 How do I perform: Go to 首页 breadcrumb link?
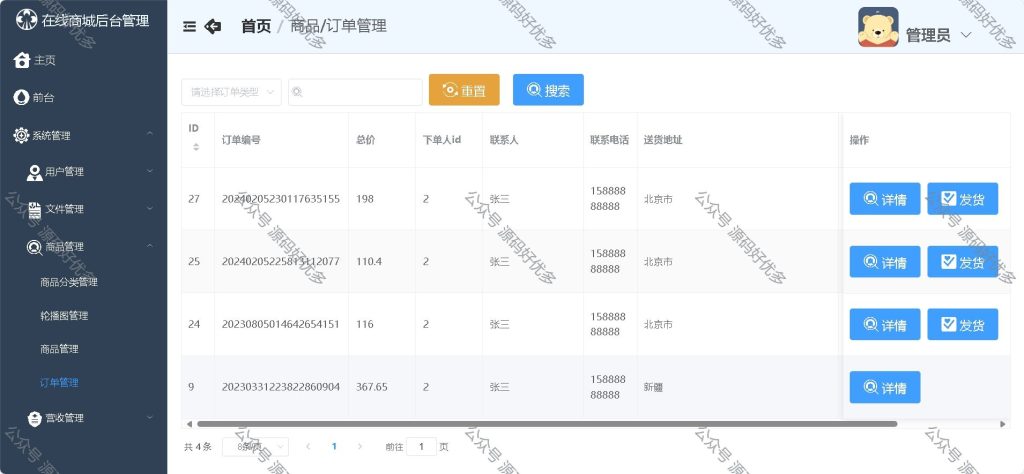256,26
